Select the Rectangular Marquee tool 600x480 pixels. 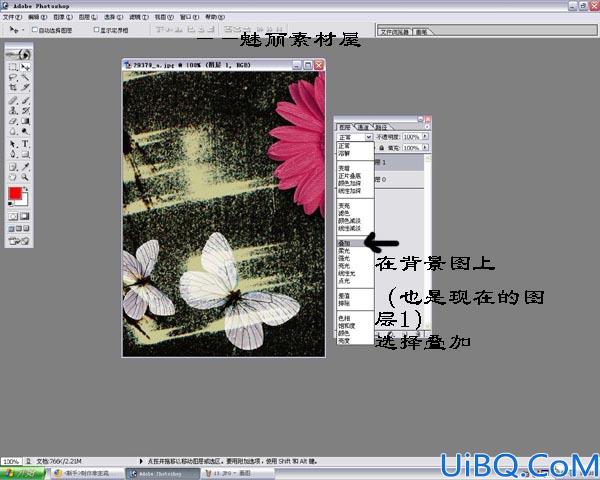pyautogui.click(x=13, y=67)
